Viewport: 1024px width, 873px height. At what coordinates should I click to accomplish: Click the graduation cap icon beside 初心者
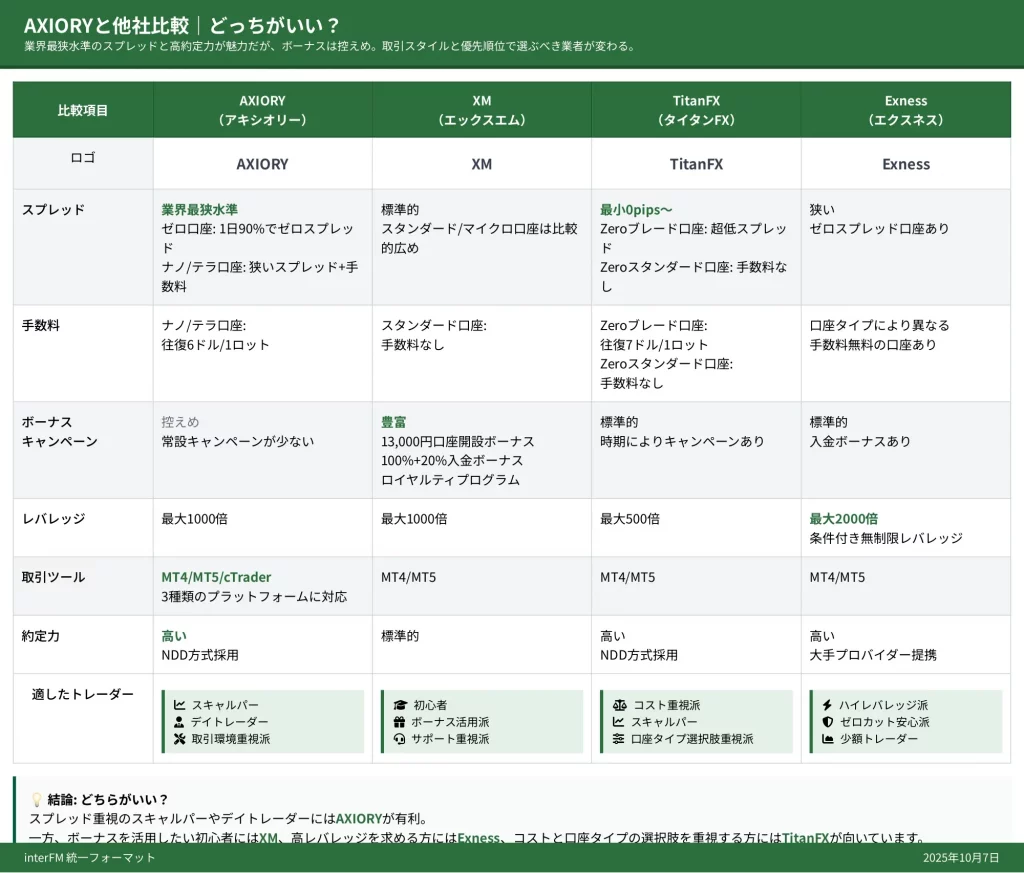point(400,705)
